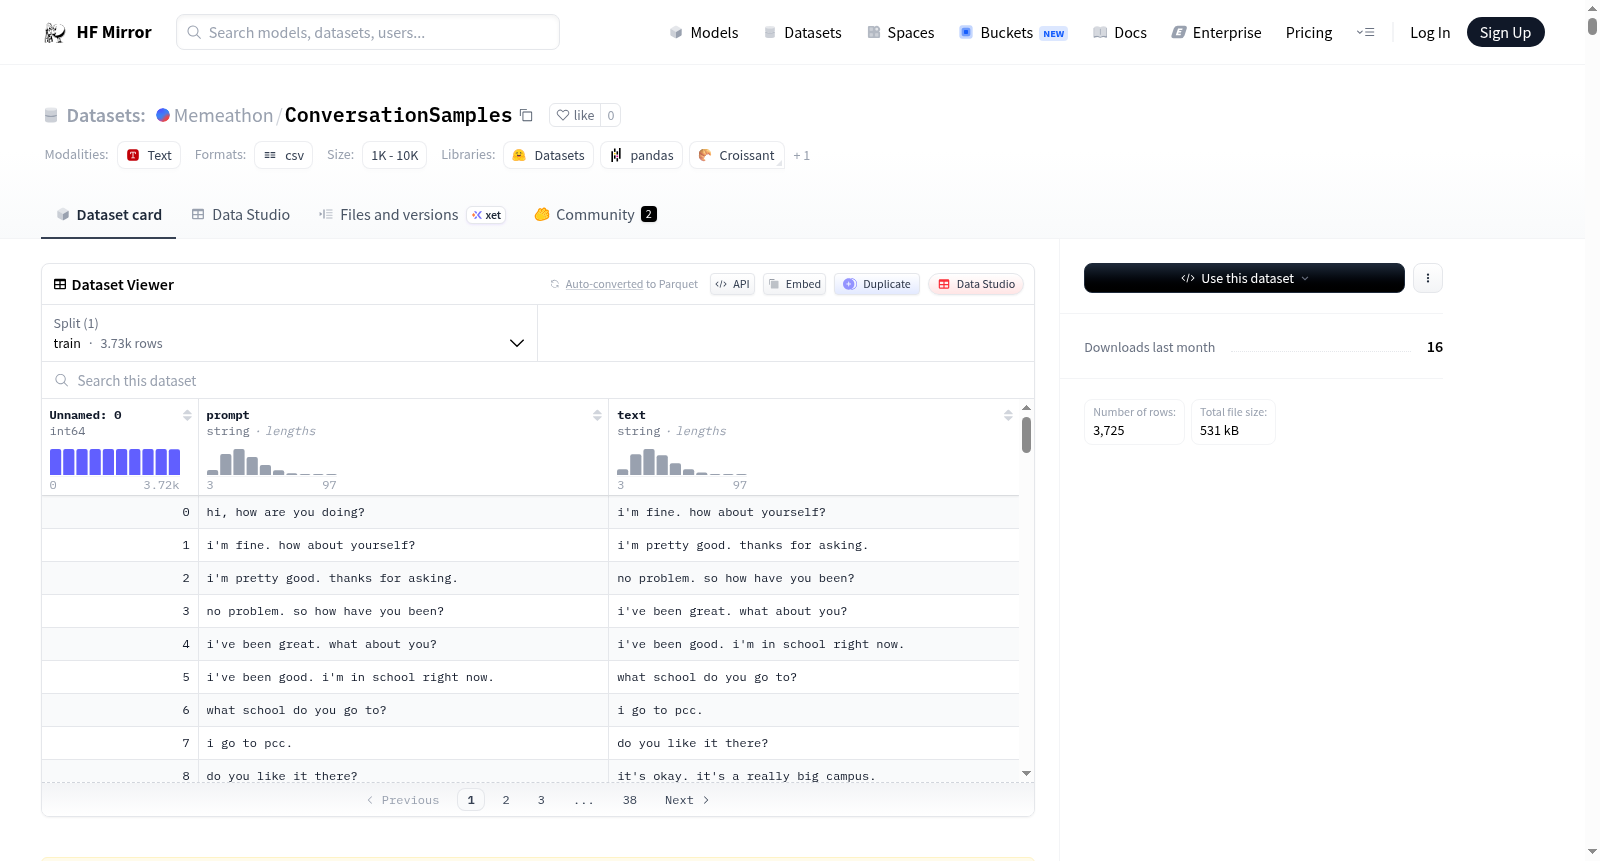This screenshot has height=861, width=1600.
Task: Sort by the prompt column
Action: pyautogui.click(x=597, y=415)
